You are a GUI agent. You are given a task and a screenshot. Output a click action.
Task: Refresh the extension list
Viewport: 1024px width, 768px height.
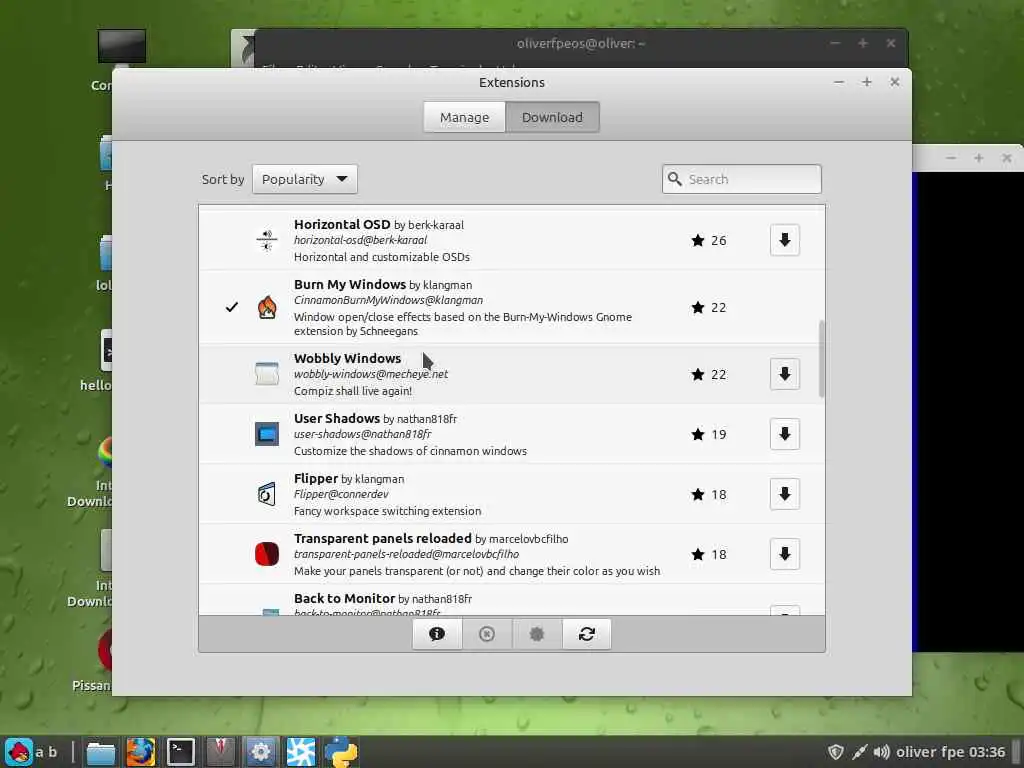586,634
